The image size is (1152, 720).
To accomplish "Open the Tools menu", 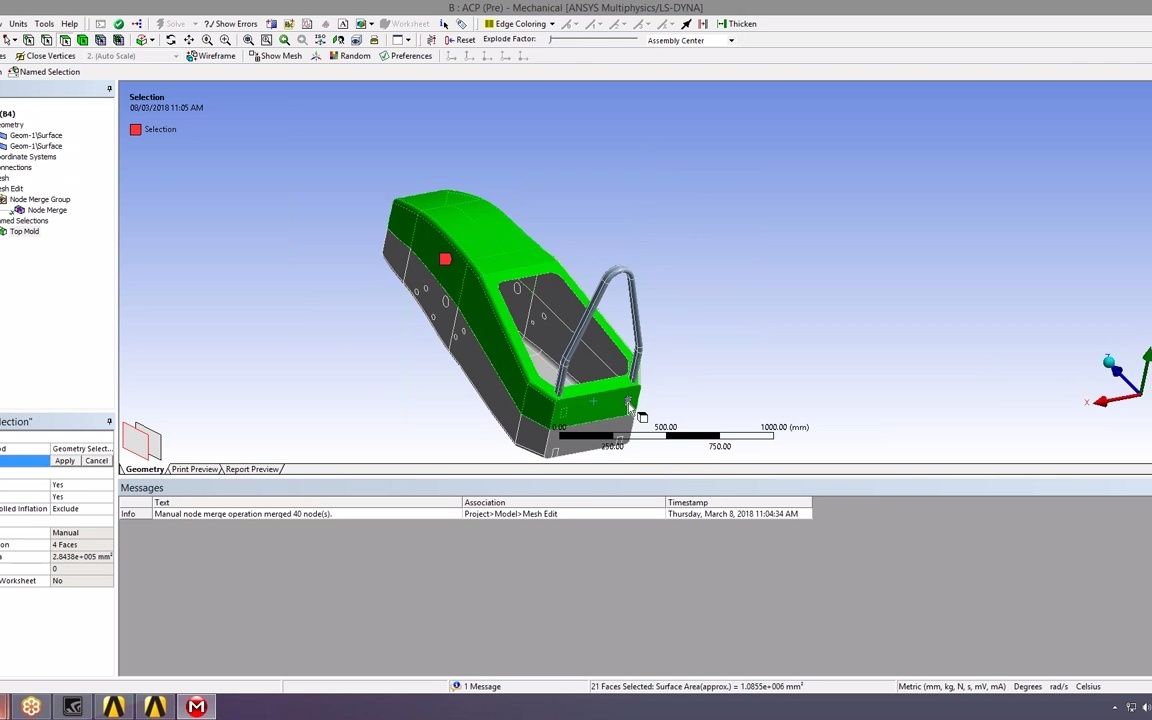I will pyautogui.click(x=43, y=23).
